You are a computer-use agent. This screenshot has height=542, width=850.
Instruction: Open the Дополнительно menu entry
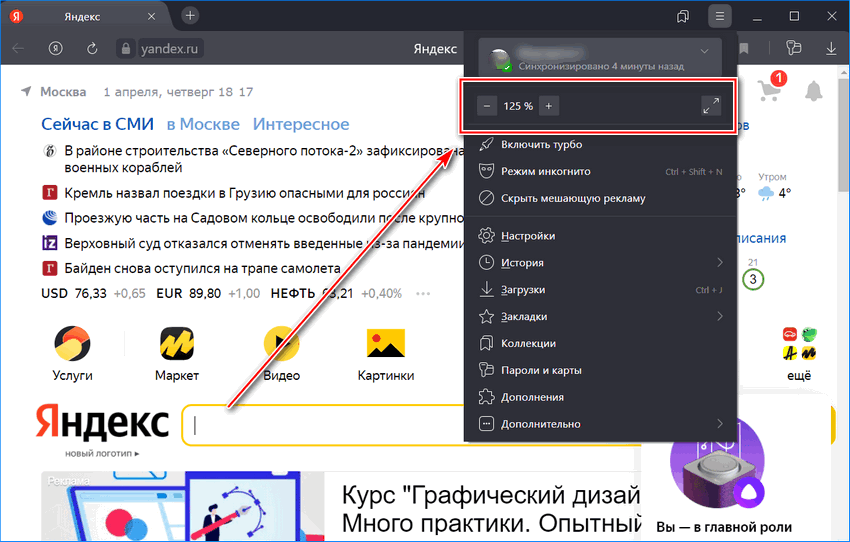click(x=600, y=424)
